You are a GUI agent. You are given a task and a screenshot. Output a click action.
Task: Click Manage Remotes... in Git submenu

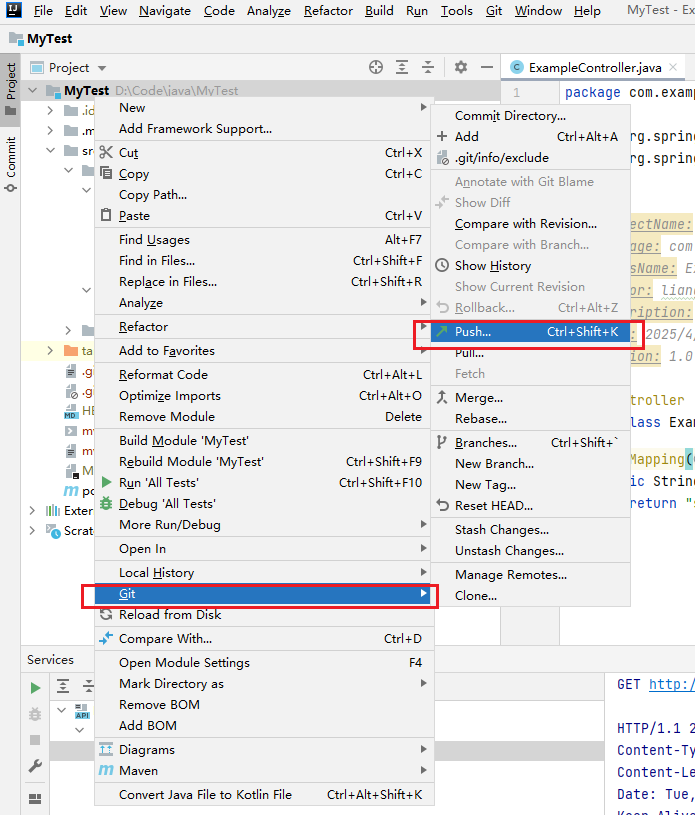[x=530, y=574]
